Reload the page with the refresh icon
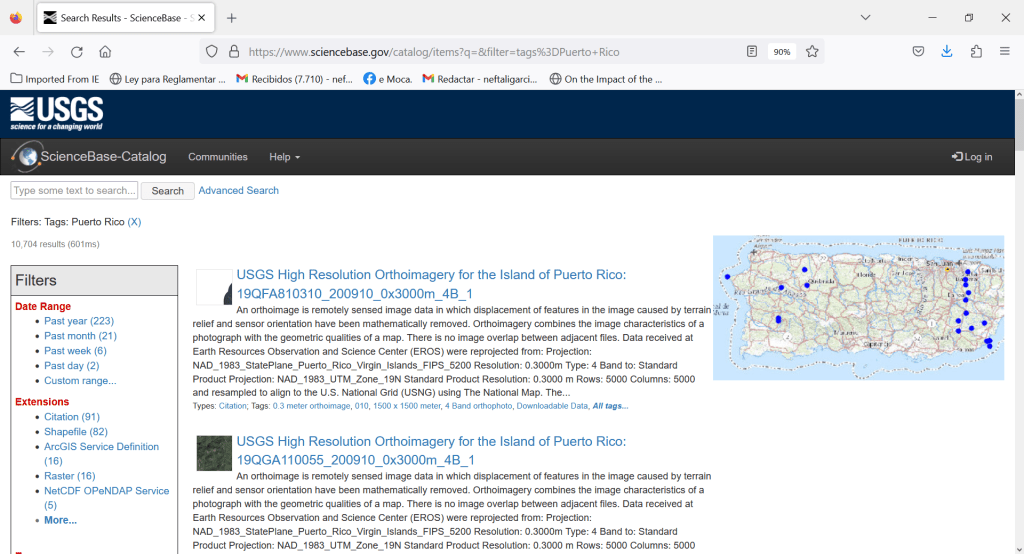 click(x=76, y=52)
